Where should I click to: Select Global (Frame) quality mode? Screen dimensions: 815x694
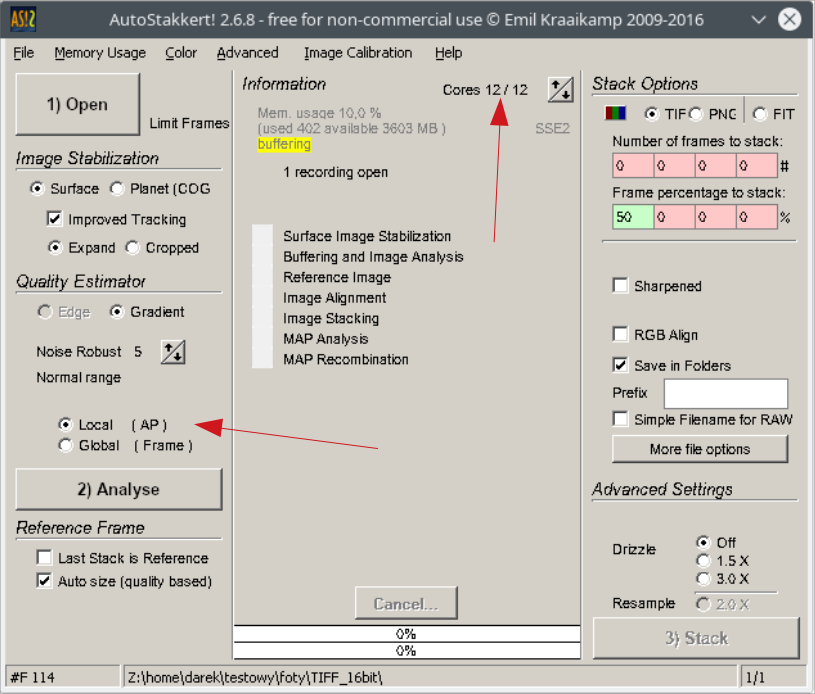[x=125, y=446]
